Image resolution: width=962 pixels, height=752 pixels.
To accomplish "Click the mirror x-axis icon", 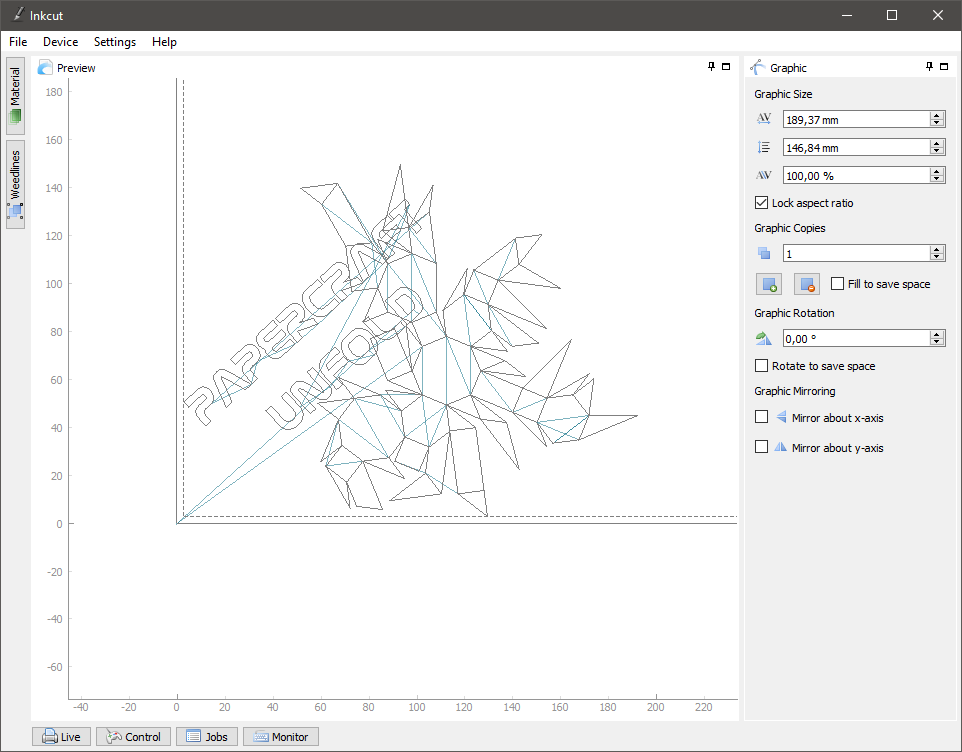I will pyautogui.click(x=781, y=417).
